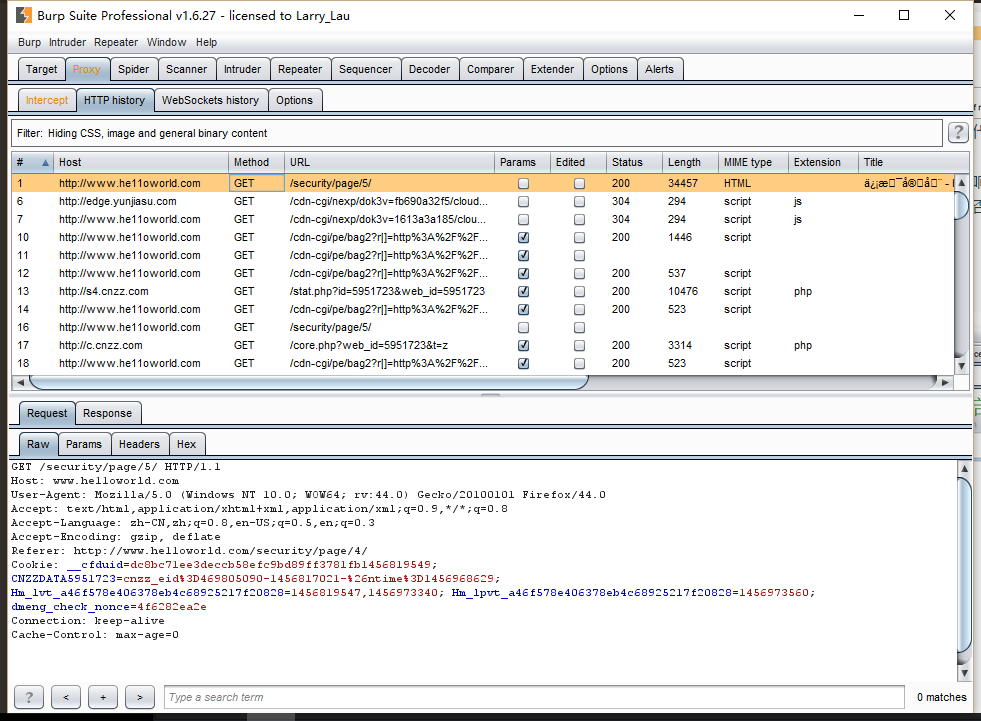Toggle Edited checkbox for row 16
Image resolution: width=981 pixels, height=721 pixels.
[x=579, y=327]
